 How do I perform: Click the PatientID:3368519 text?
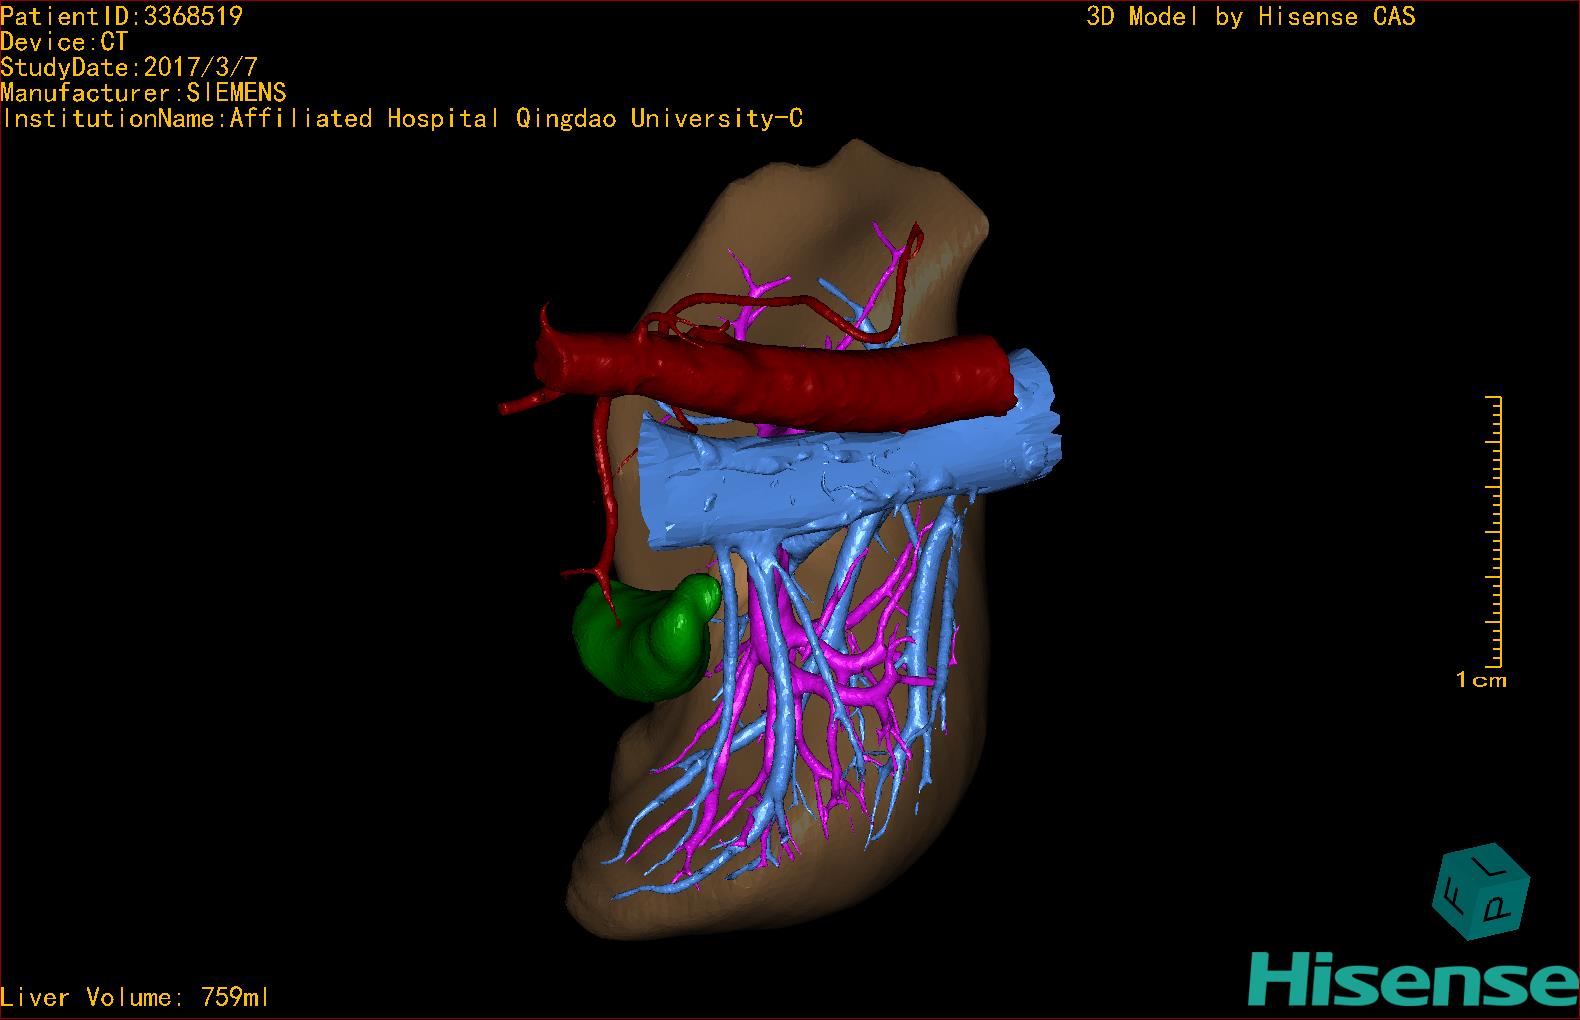(x=121, y=16)
